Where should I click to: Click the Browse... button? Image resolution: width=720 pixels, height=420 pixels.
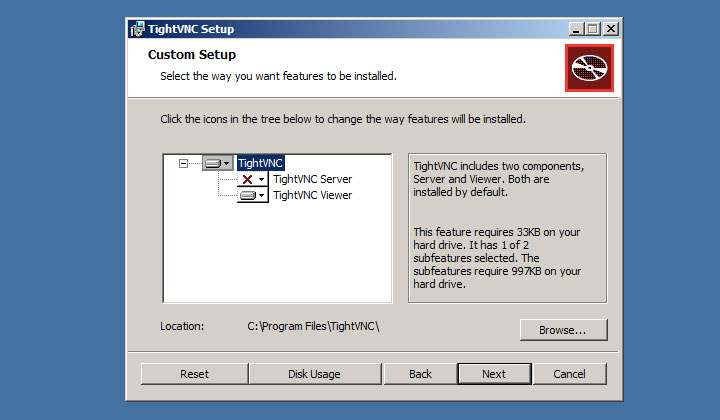563,330
